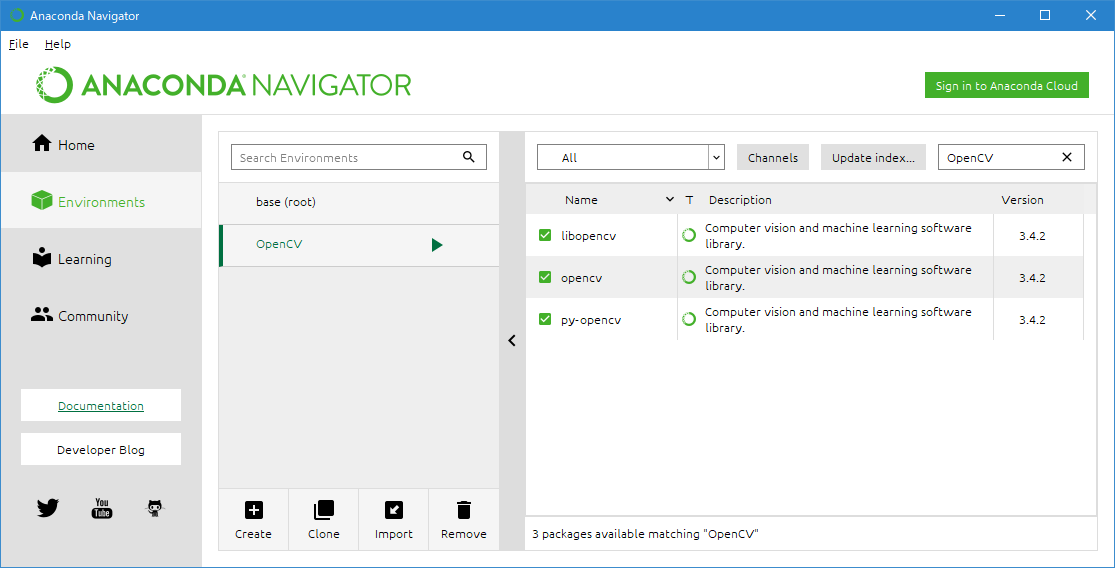Click the Description column header
This screenshot has width=1115, height=568.
coord(740,200)
